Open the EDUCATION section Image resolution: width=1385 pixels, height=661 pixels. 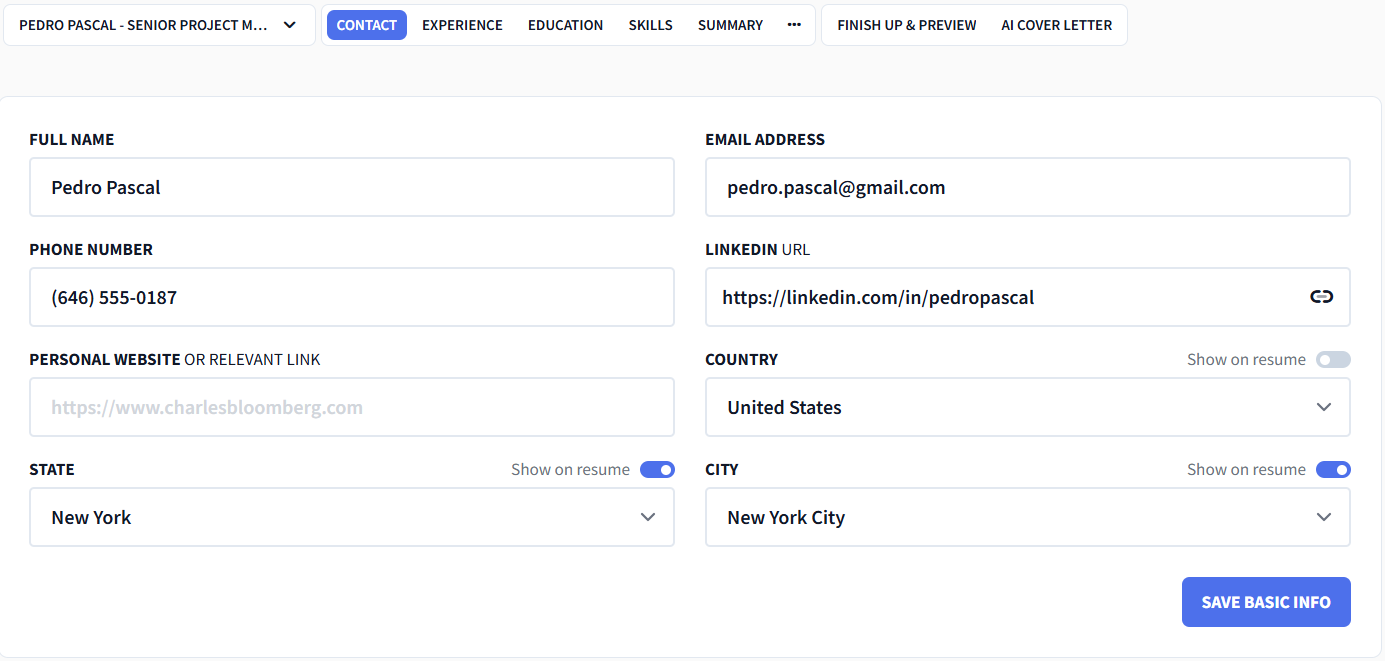(565, 24)
